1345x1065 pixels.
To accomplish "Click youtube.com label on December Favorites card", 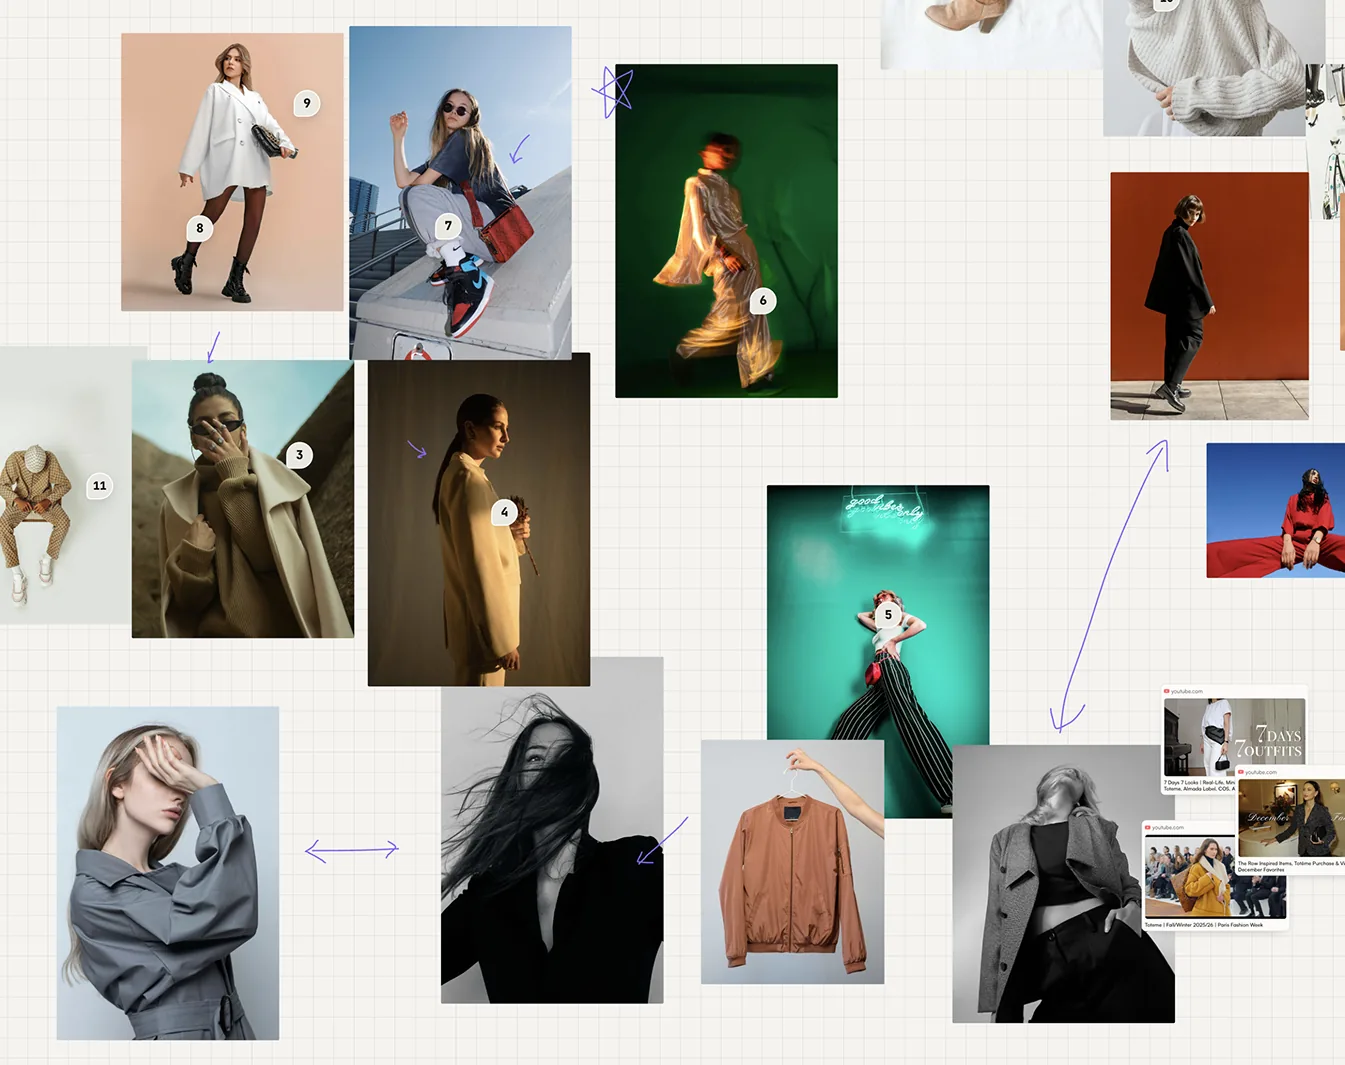I will tap(1261, 772).
